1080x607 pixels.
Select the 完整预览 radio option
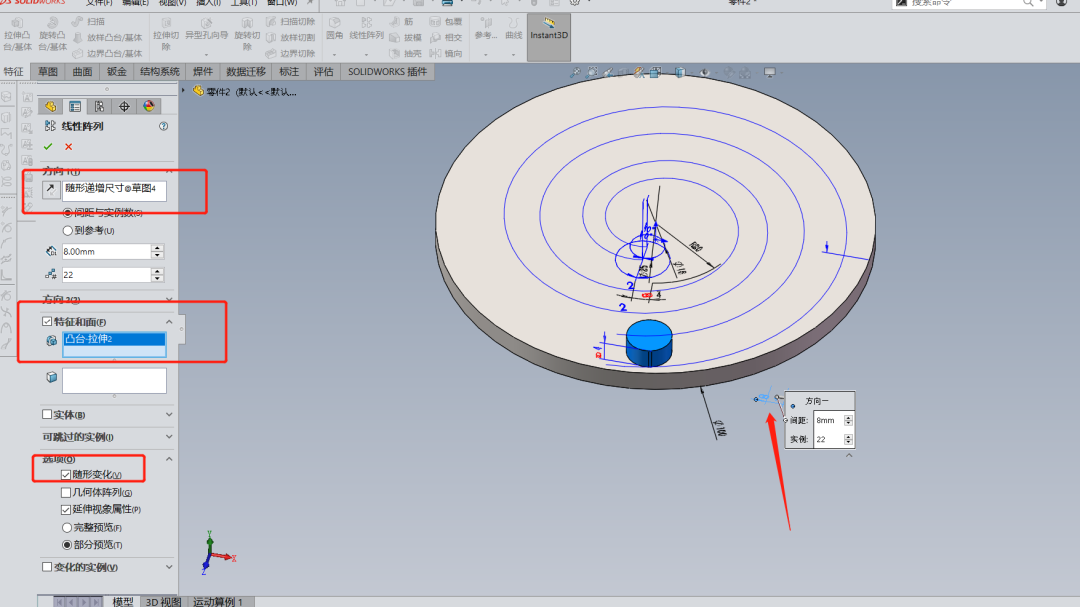point(67,527)
